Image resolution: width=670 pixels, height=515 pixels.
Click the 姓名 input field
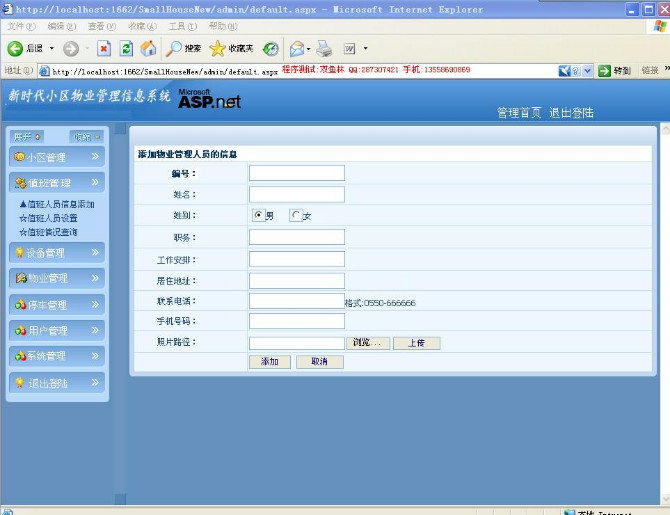297,194
